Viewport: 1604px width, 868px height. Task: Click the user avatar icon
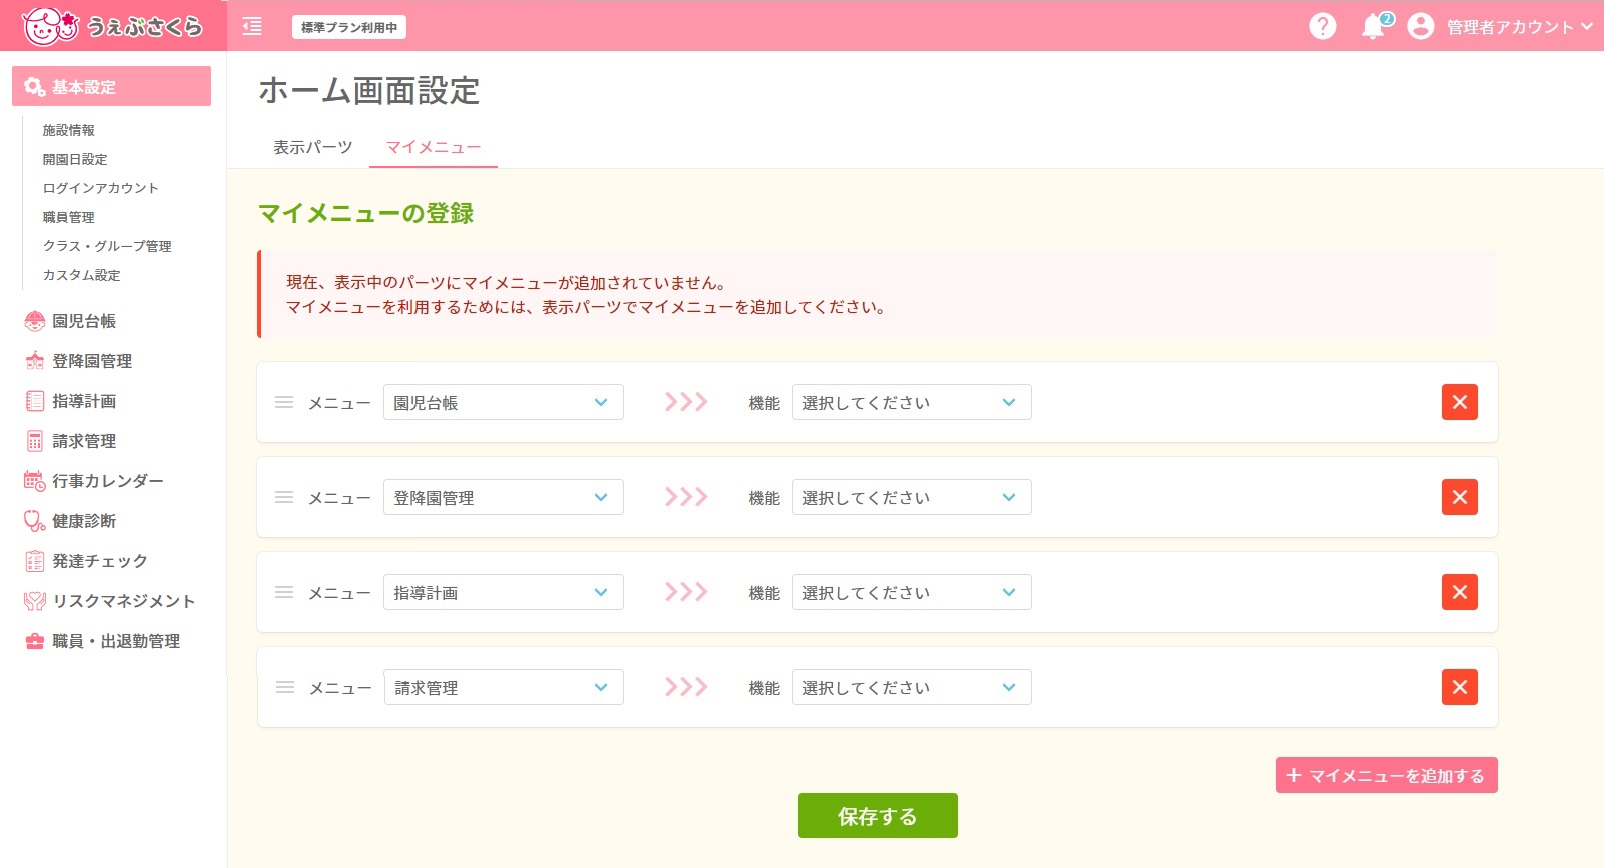(1420, 26)
